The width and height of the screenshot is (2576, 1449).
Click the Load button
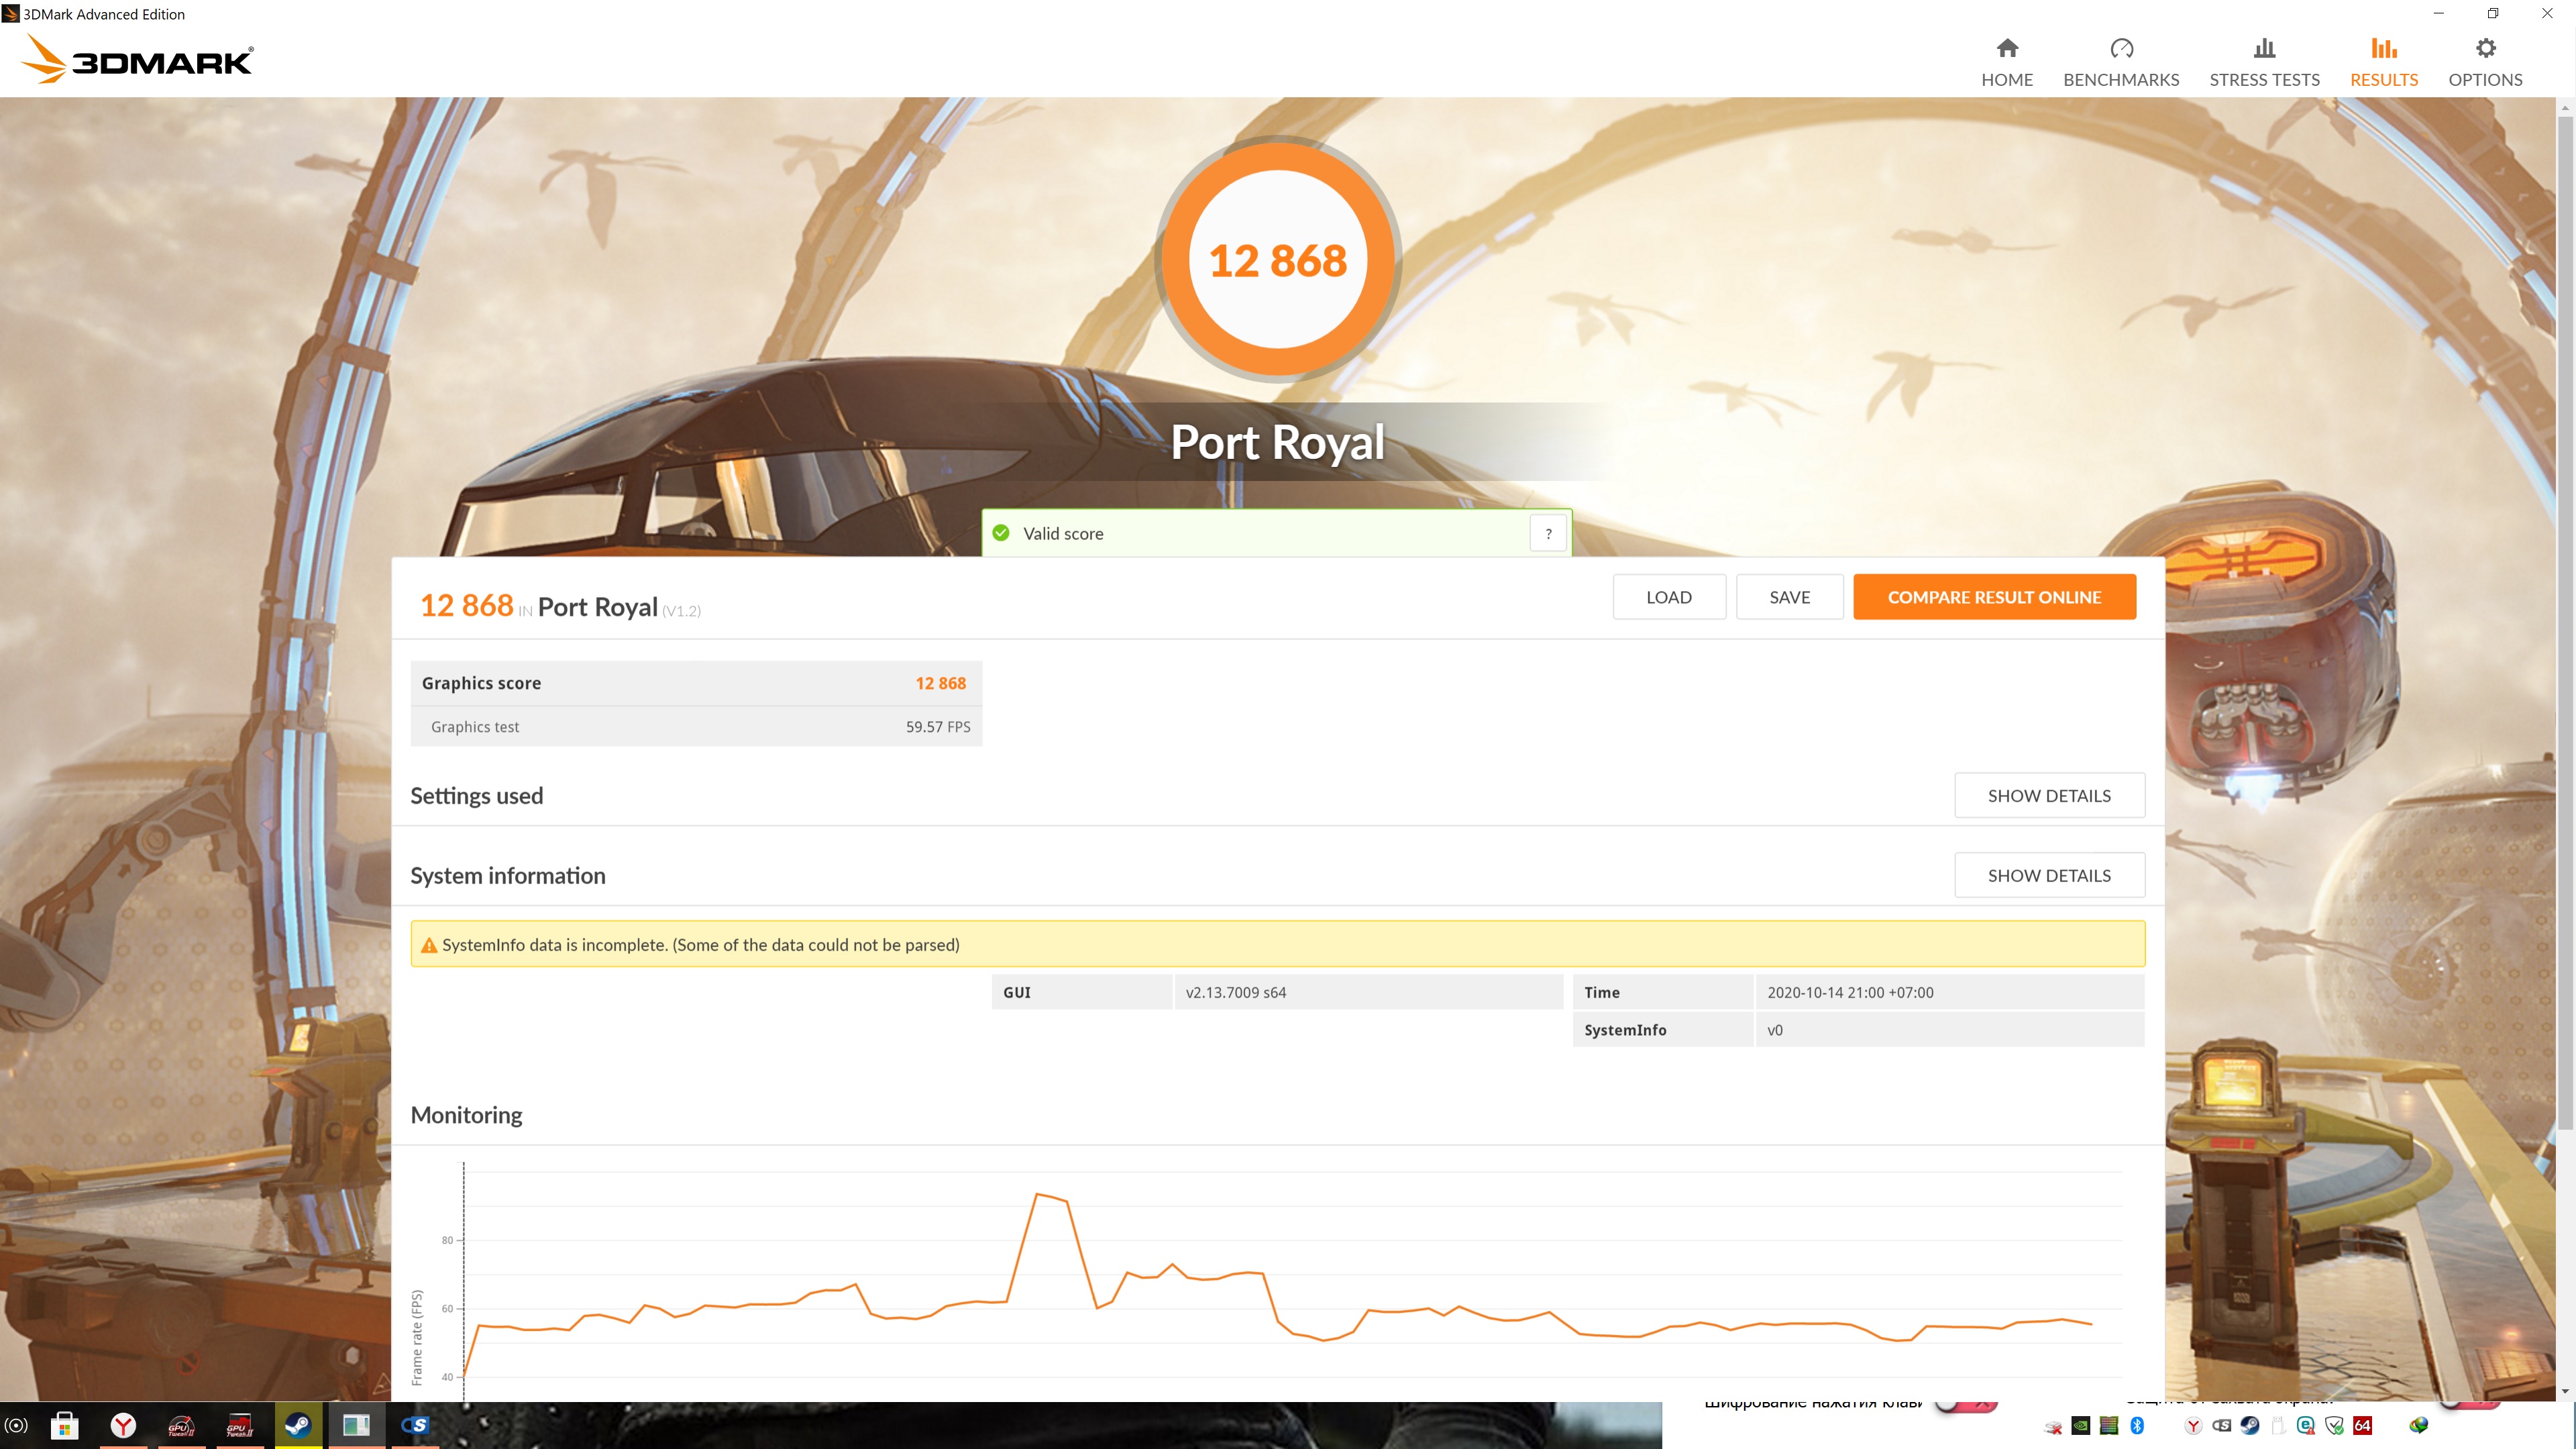click(1668, 597)
